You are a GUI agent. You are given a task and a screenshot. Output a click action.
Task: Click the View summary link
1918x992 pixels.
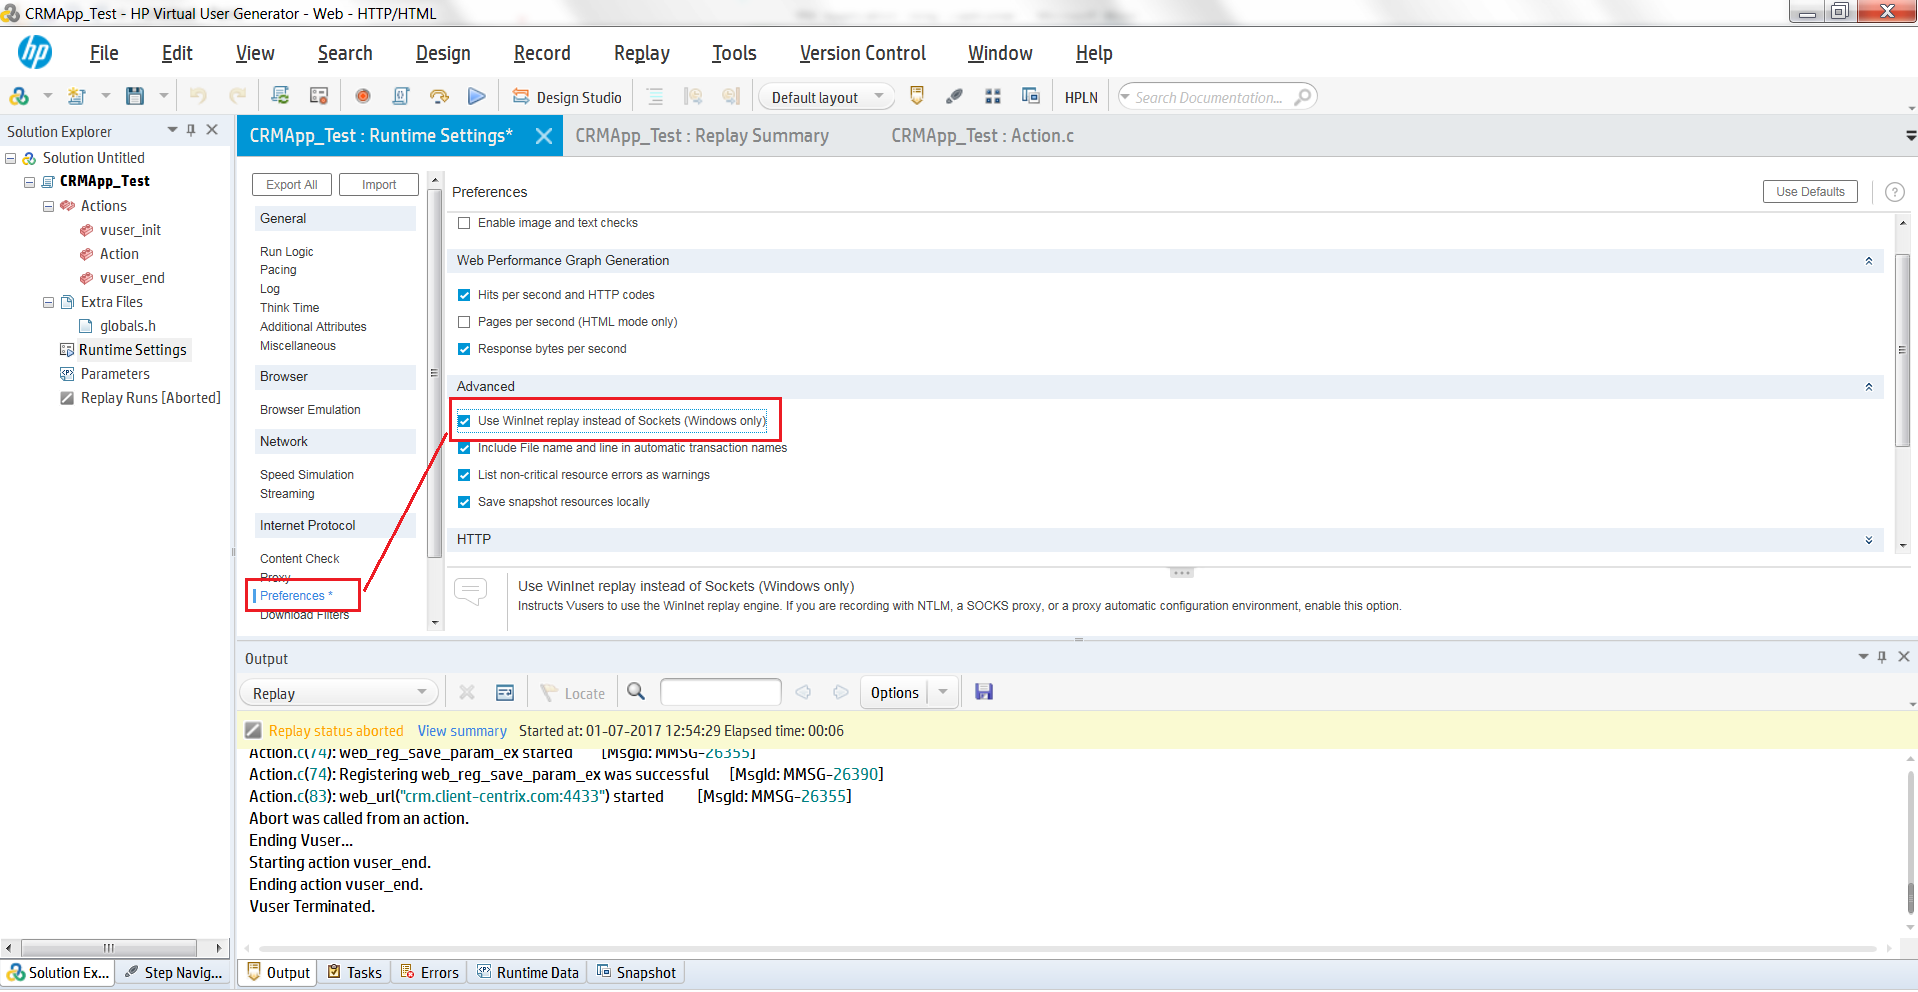[x=462, y=731]
